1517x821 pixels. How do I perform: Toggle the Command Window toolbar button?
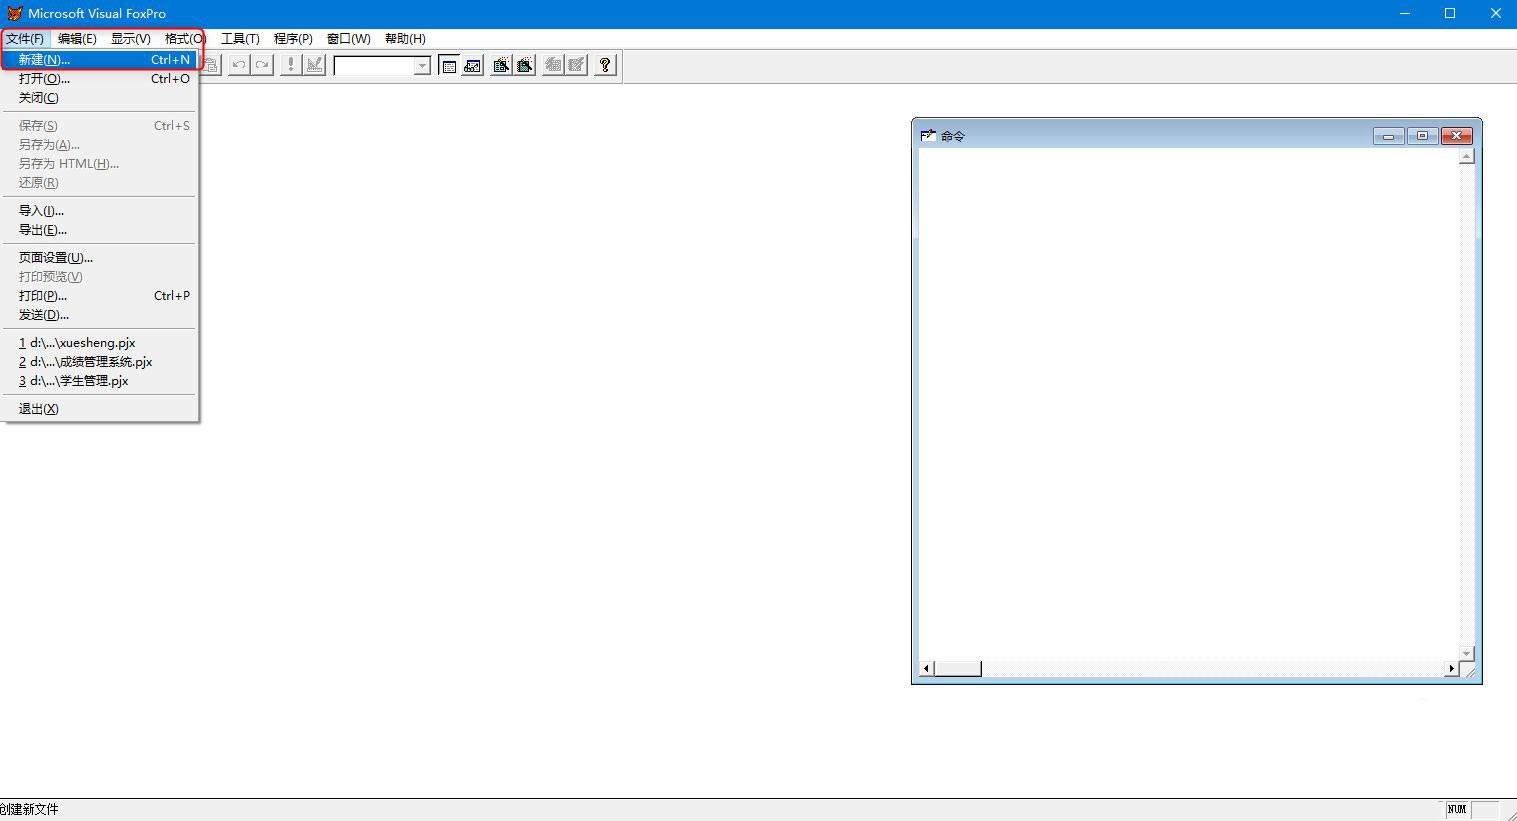pyautogui.click(x=449, y=65)
